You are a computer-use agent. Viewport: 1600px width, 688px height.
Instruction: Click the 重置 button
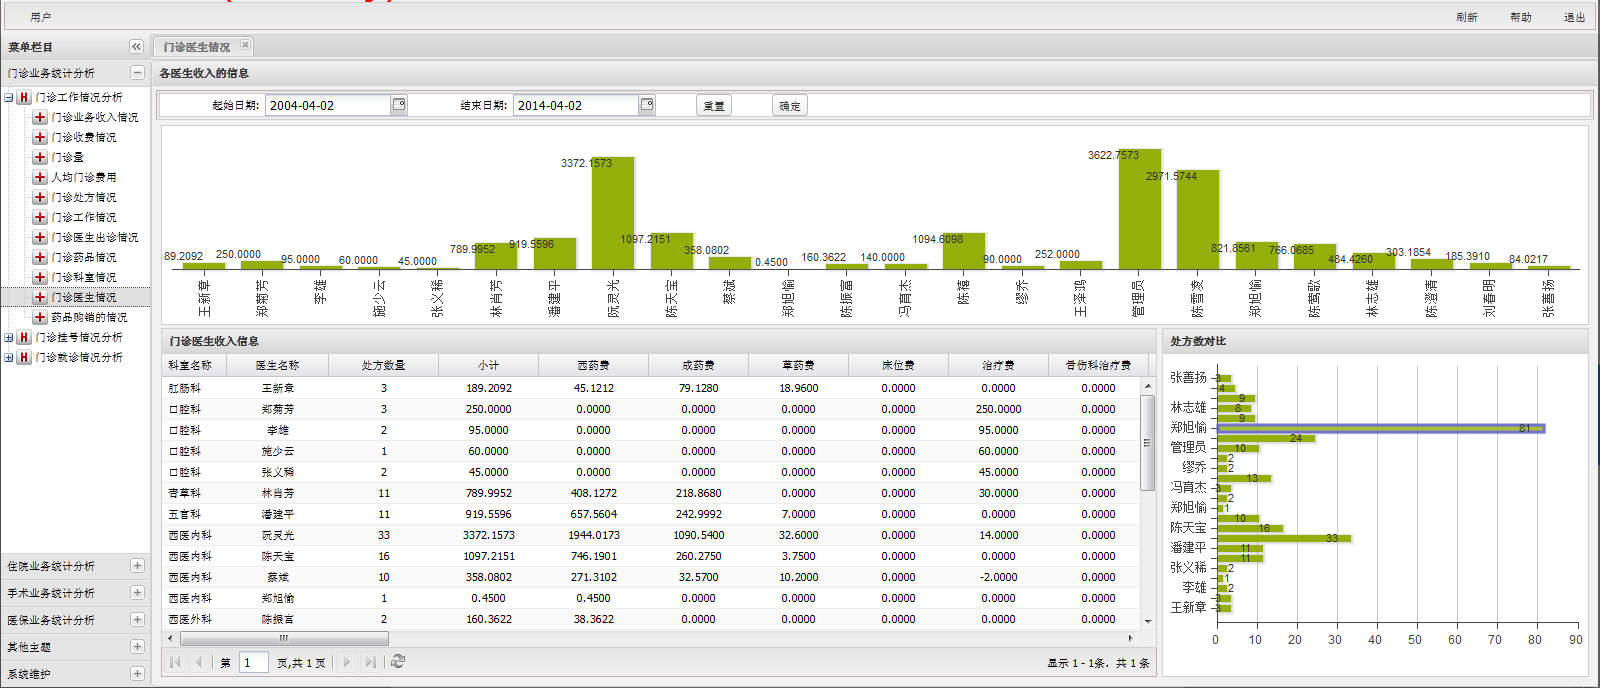click(714, 105)
